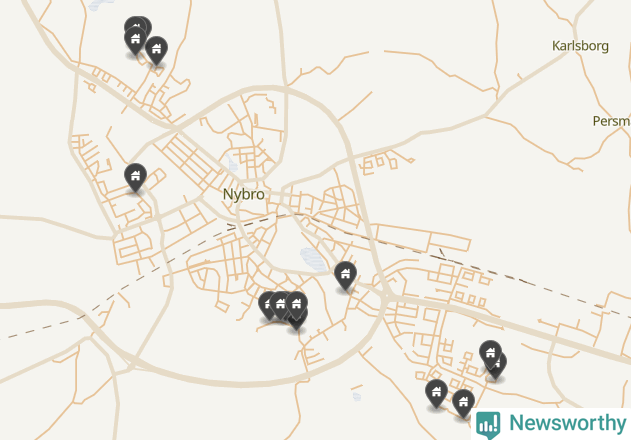Open the rightmost house marker in the northwest cluster
Viewport: 631px width, 440px height.
click(x=156, y=50)
